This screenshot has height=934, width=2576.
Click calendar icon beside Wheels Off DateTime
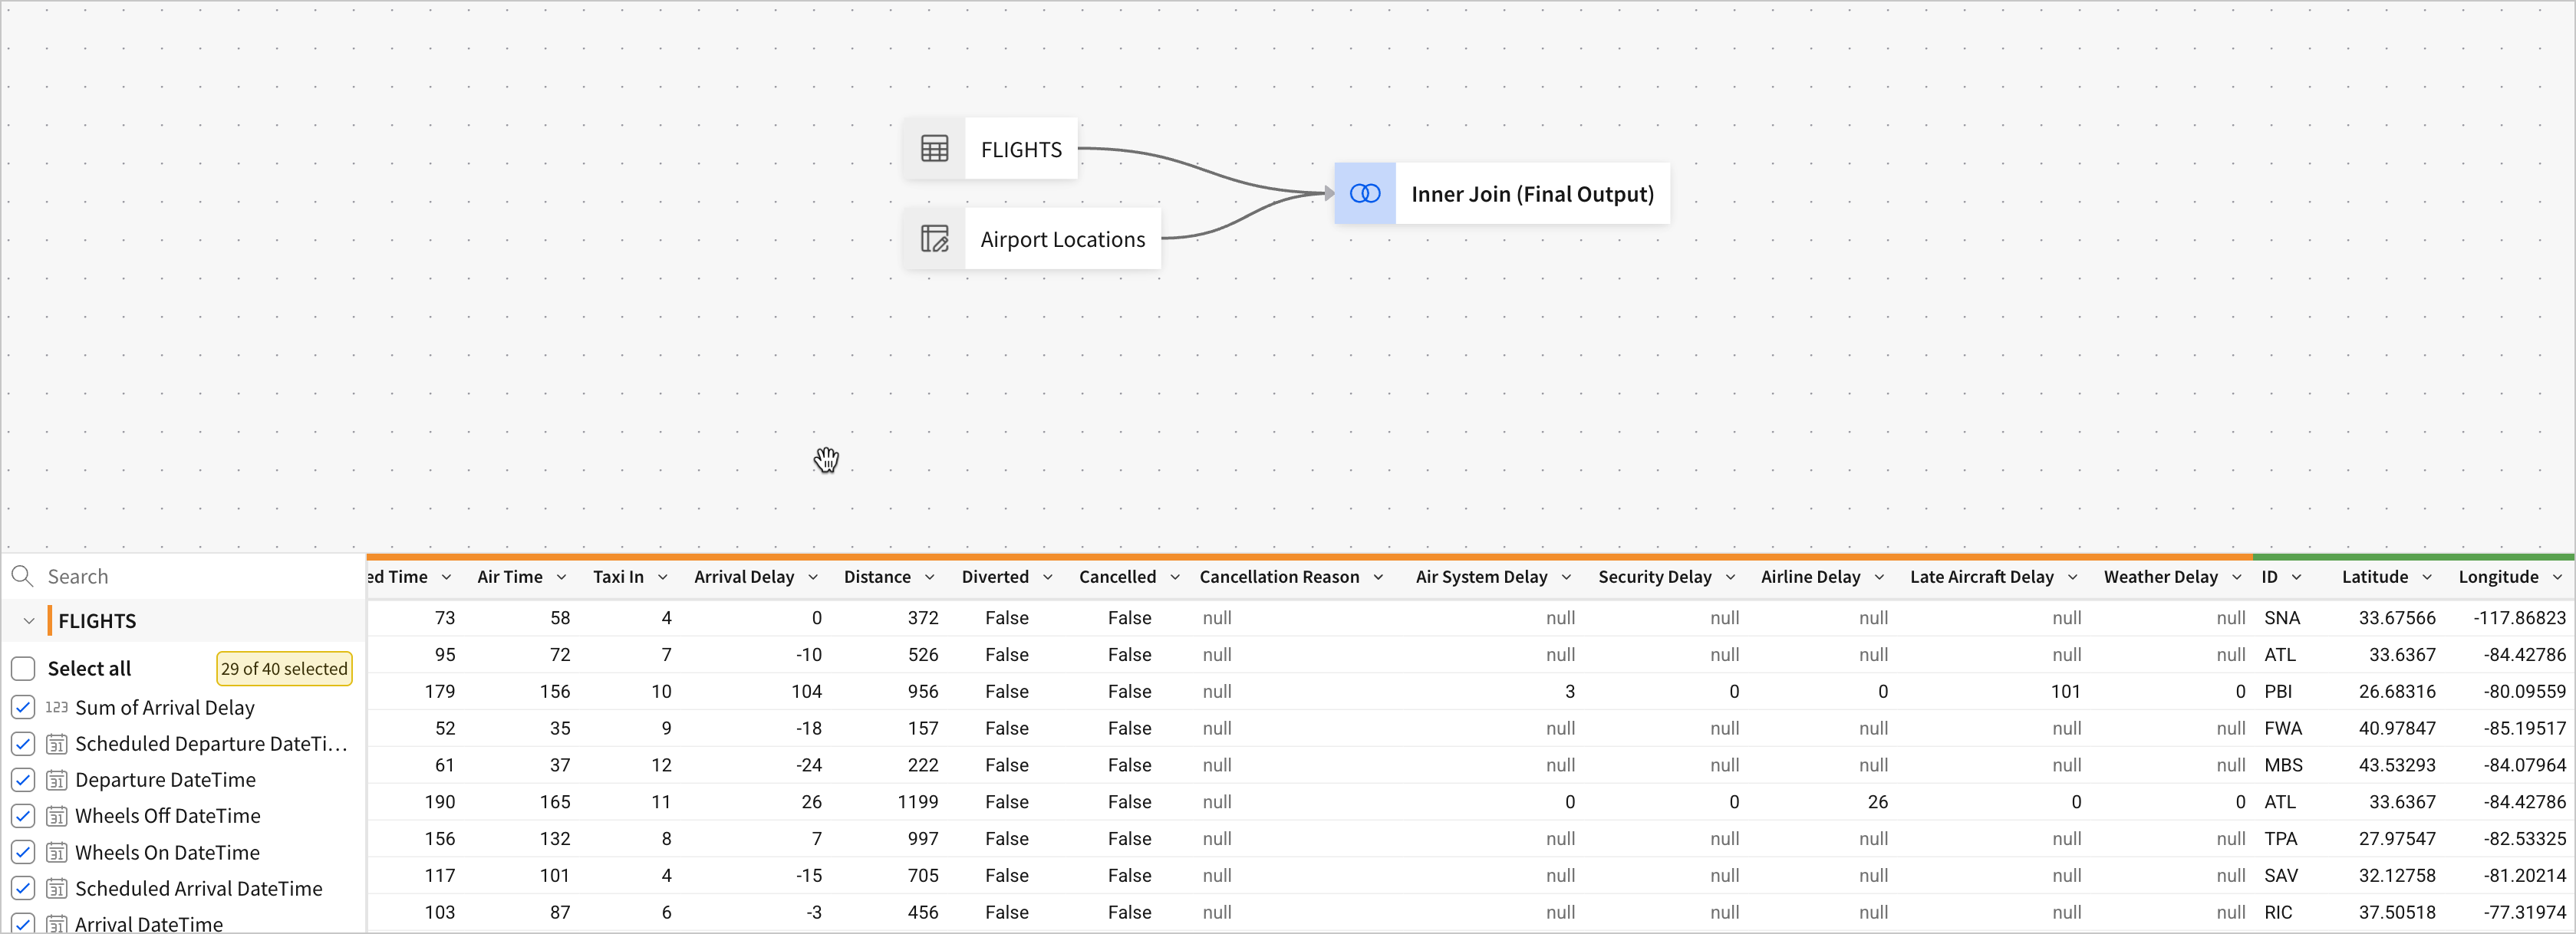coord(57,816)
